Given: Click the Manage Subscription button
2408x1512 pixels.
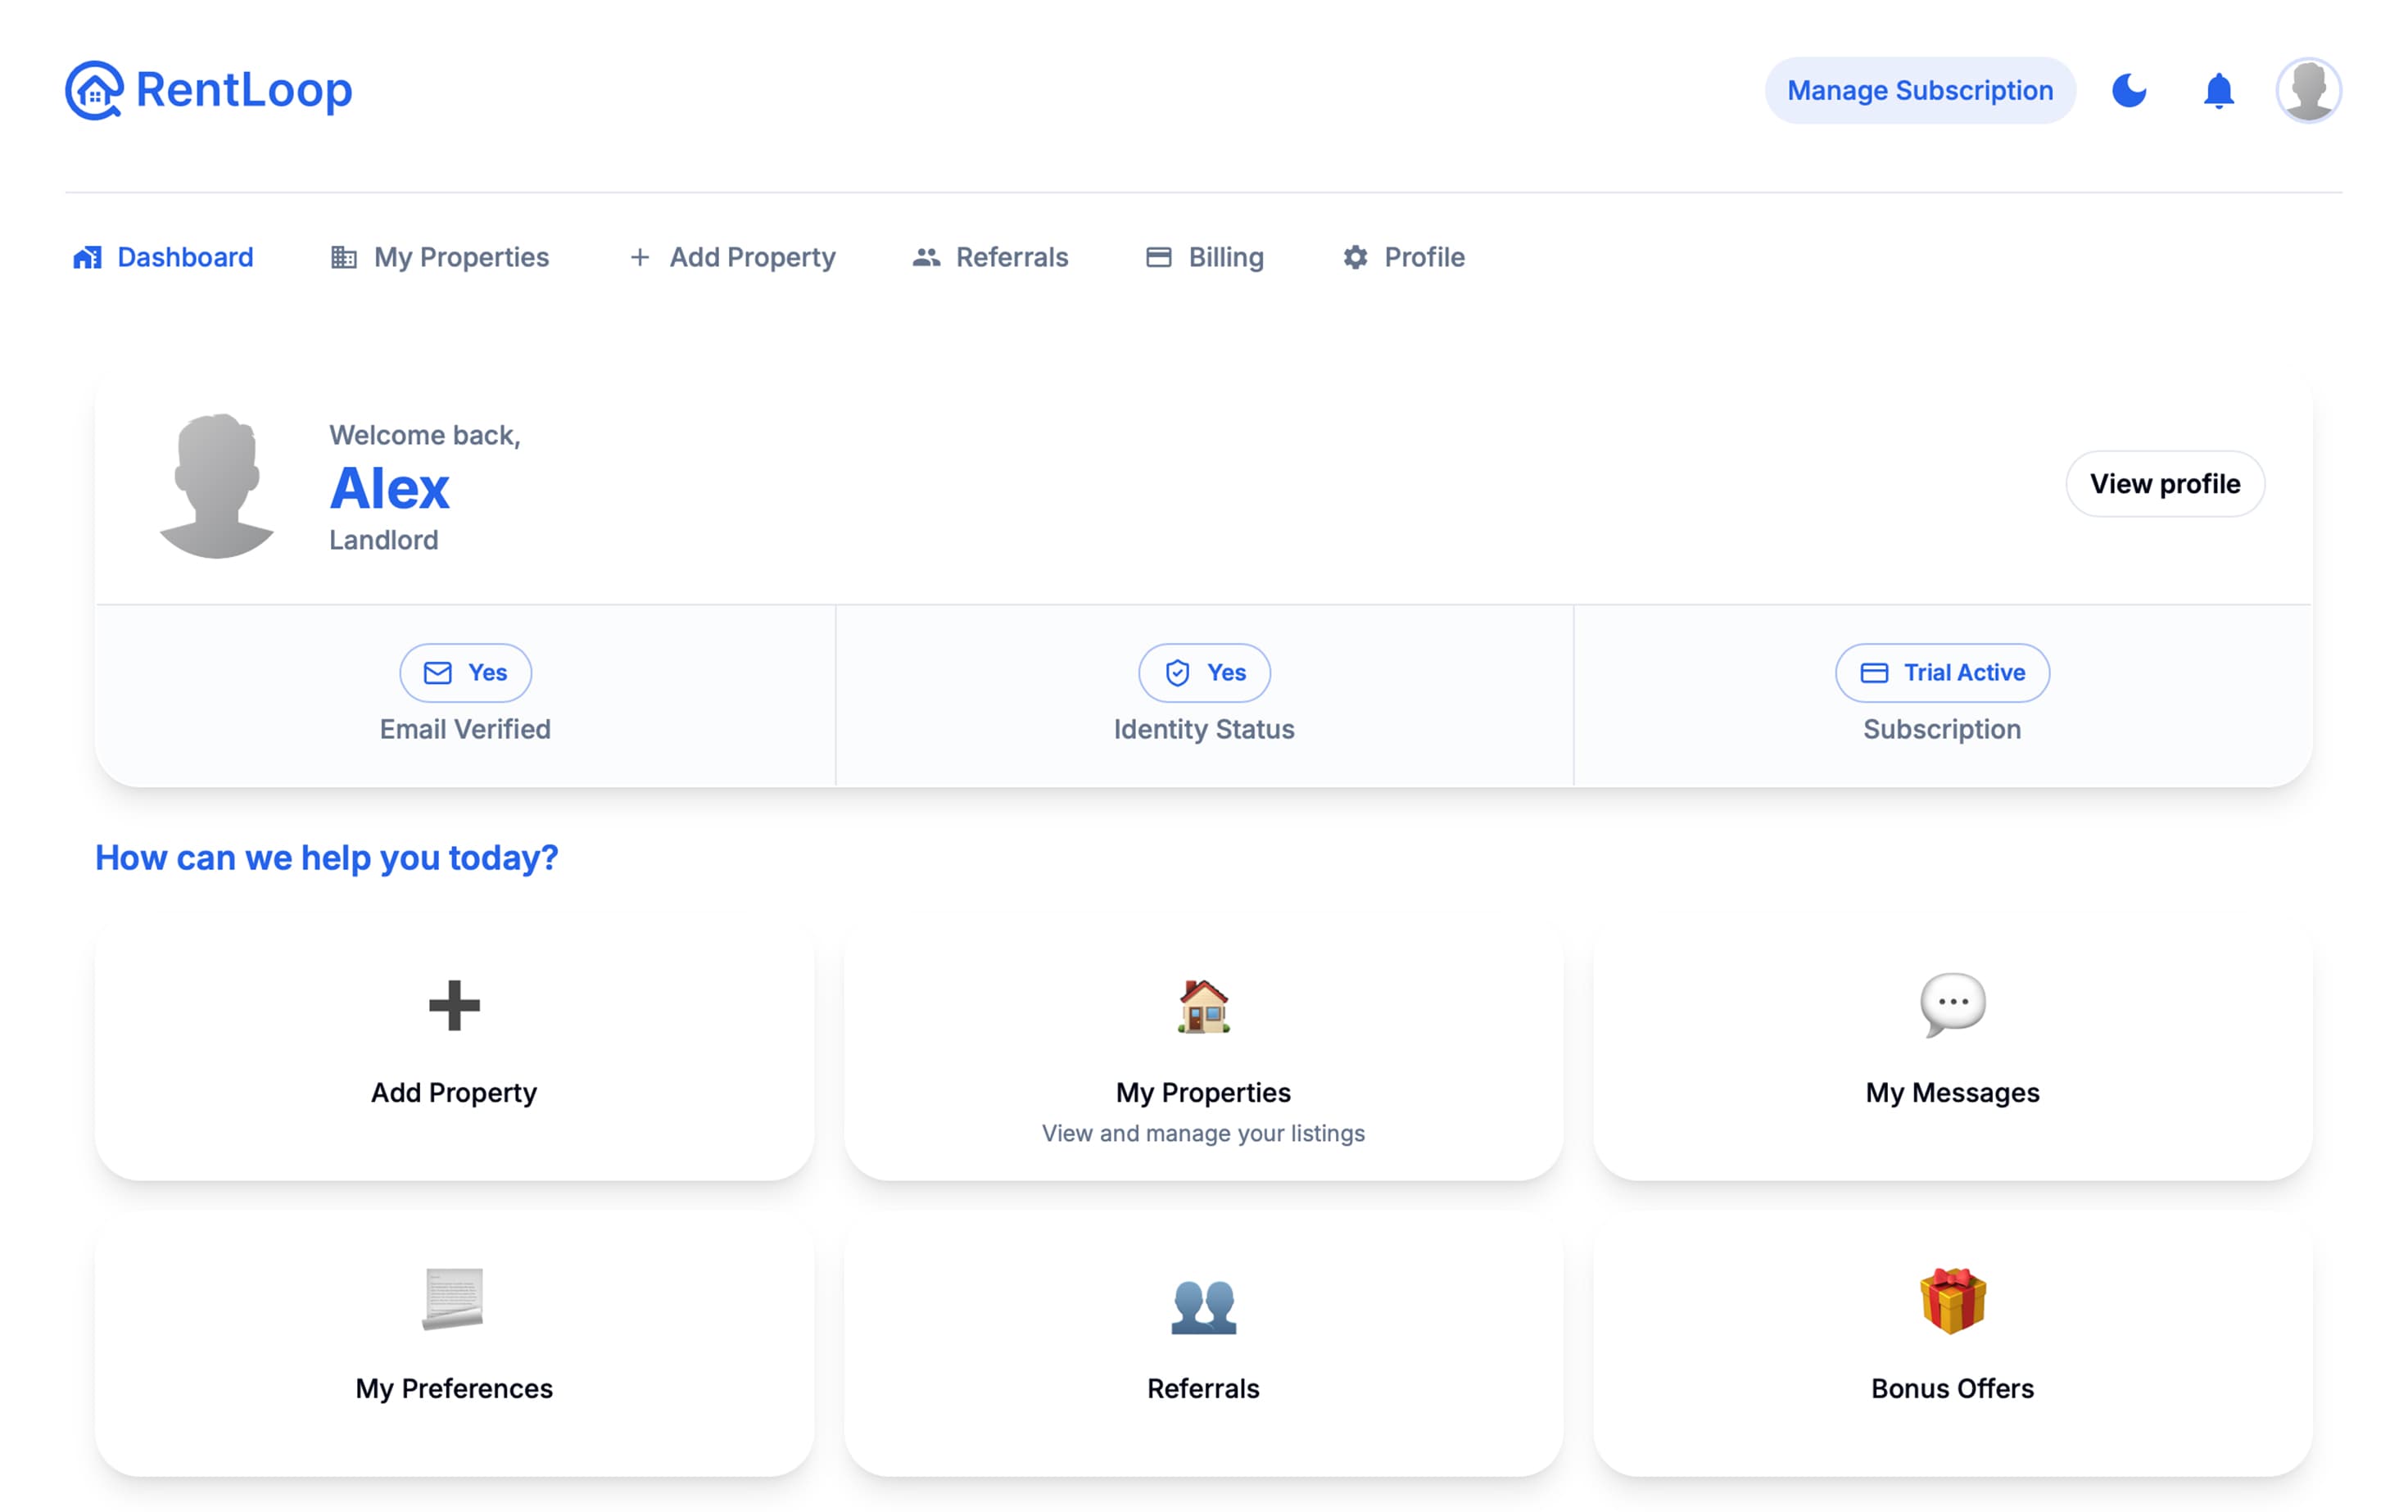Looking at the screenshot, I should [x=1919, y=90].
